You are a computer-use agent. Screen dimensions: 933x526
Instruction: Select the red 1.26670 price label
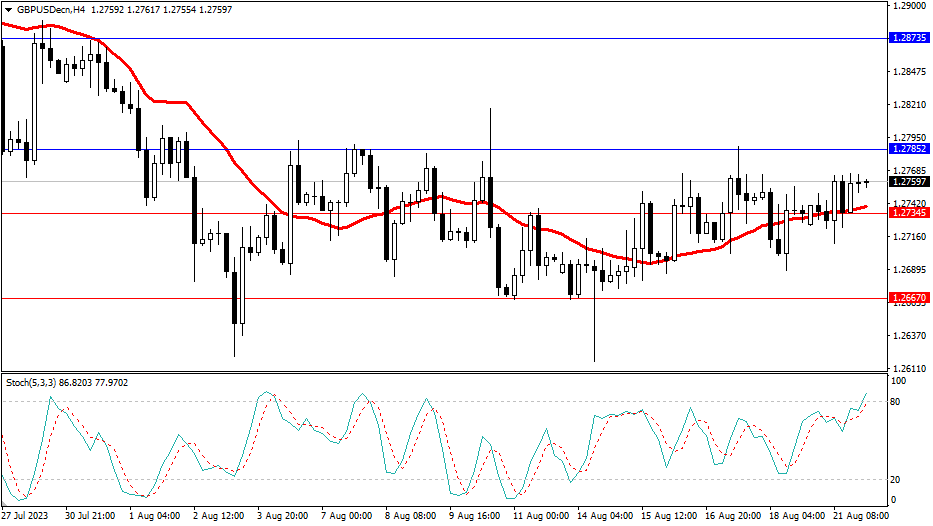click(908, 298)
